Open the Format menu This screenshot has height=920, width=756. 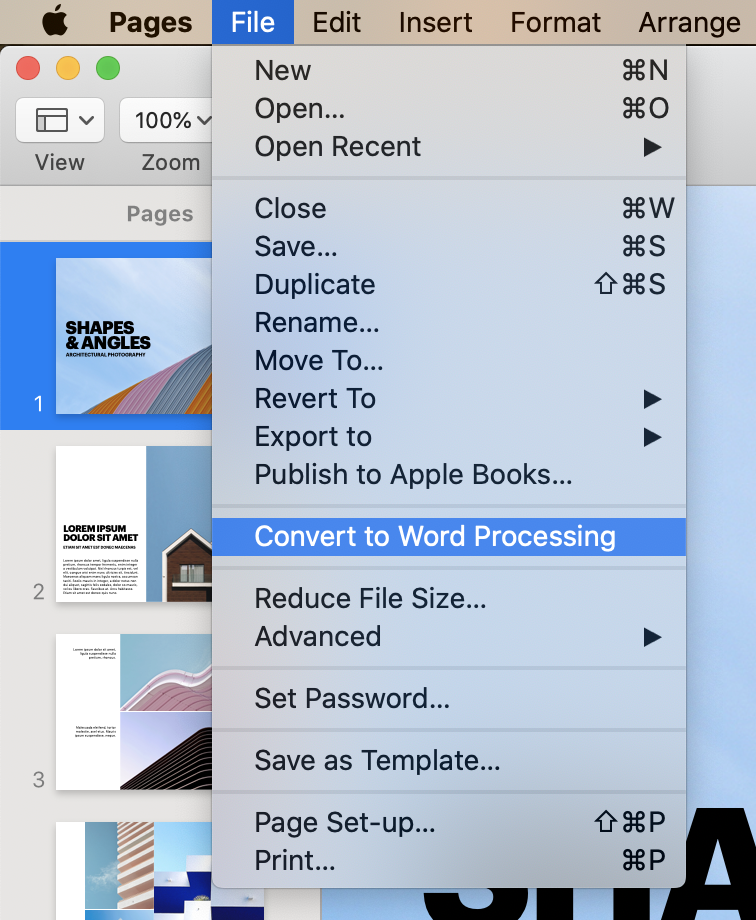[555, 22]
